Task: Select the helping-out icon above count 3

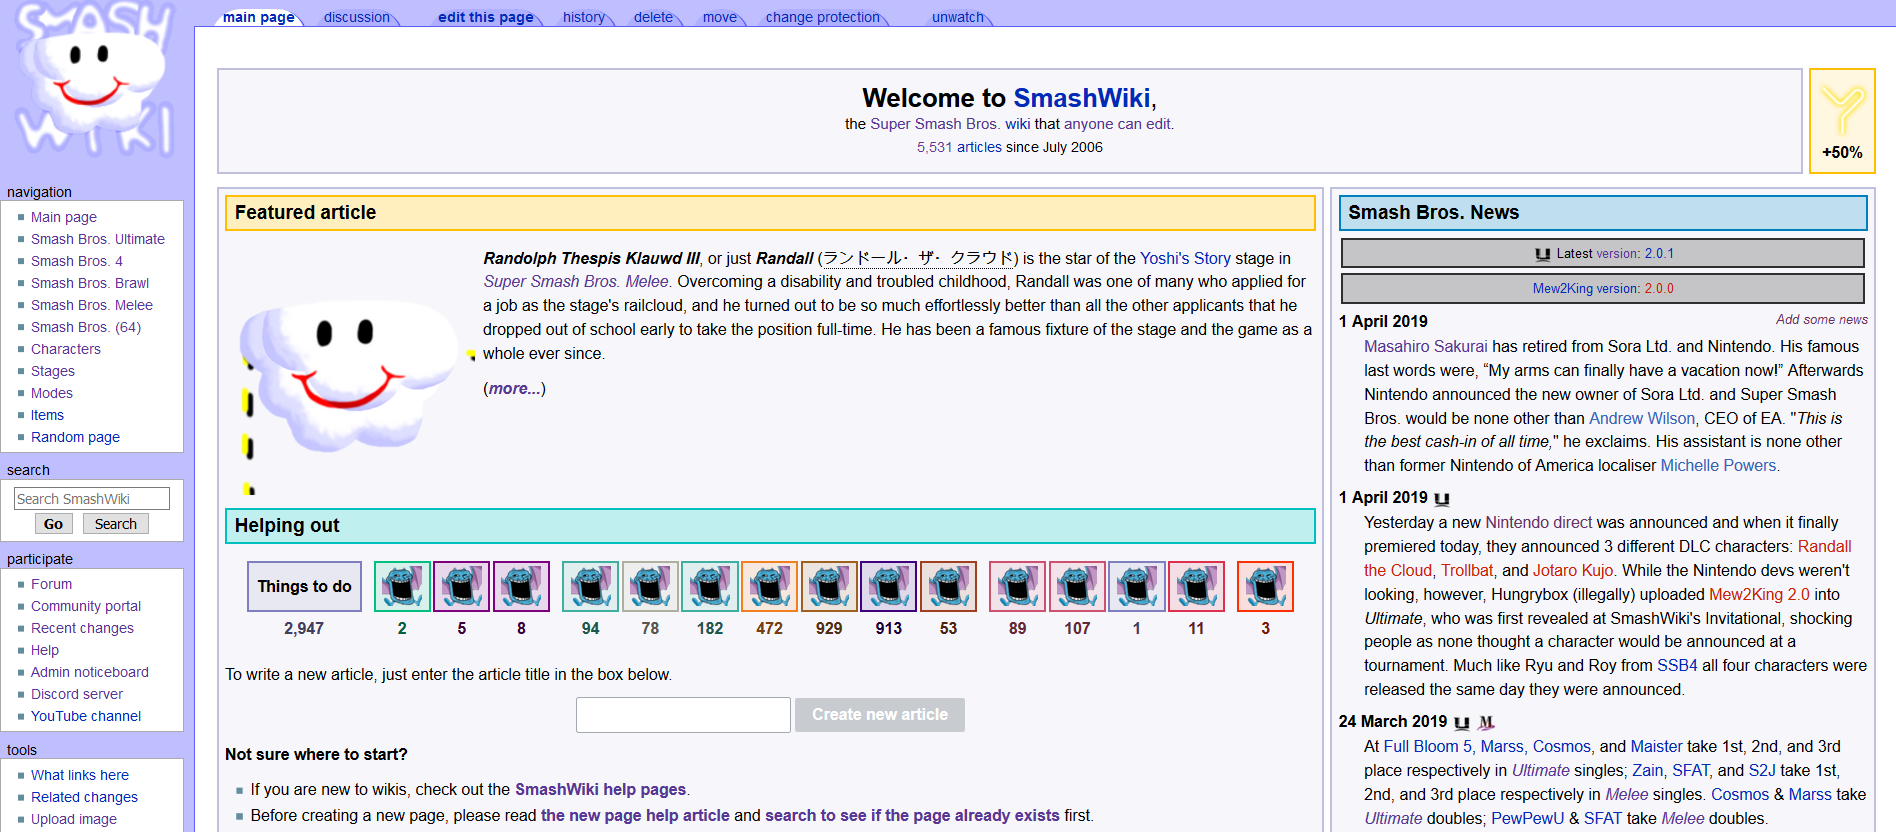Action: click(1265, 586)
